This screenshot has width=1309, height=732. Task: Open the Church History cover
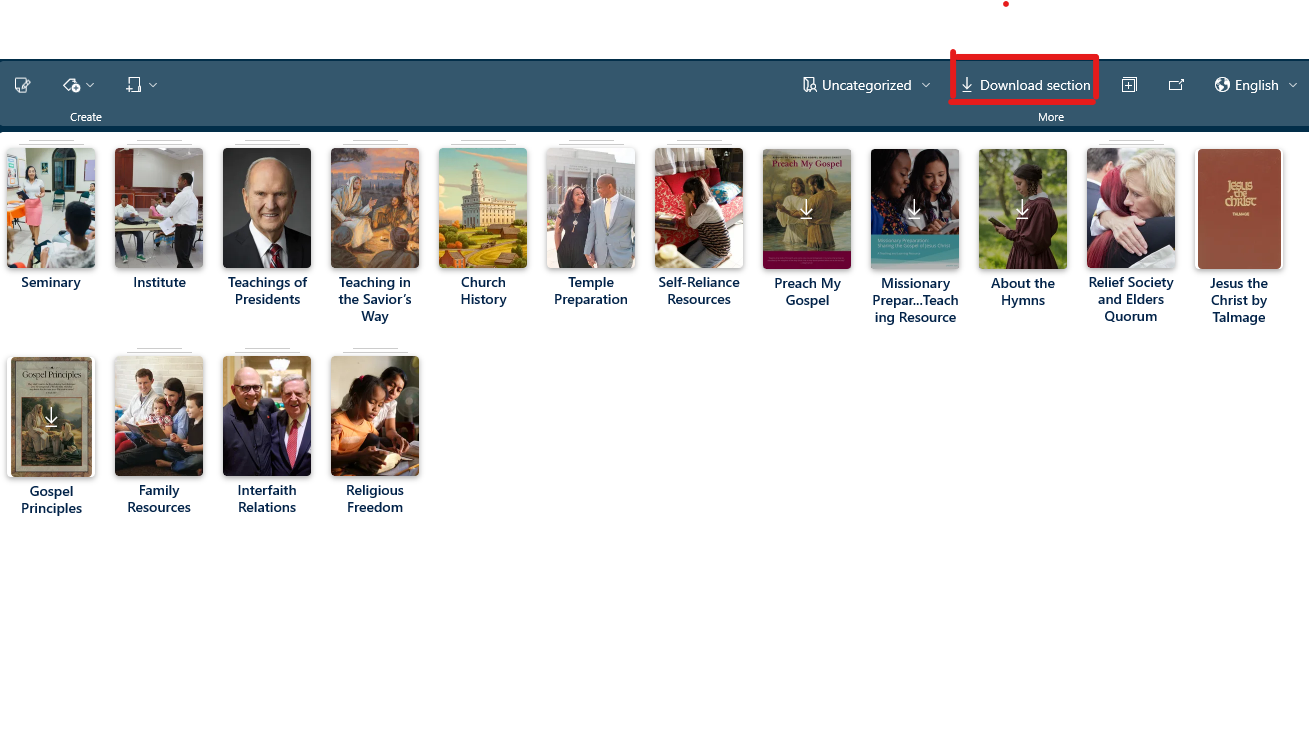tap(483, 208)
